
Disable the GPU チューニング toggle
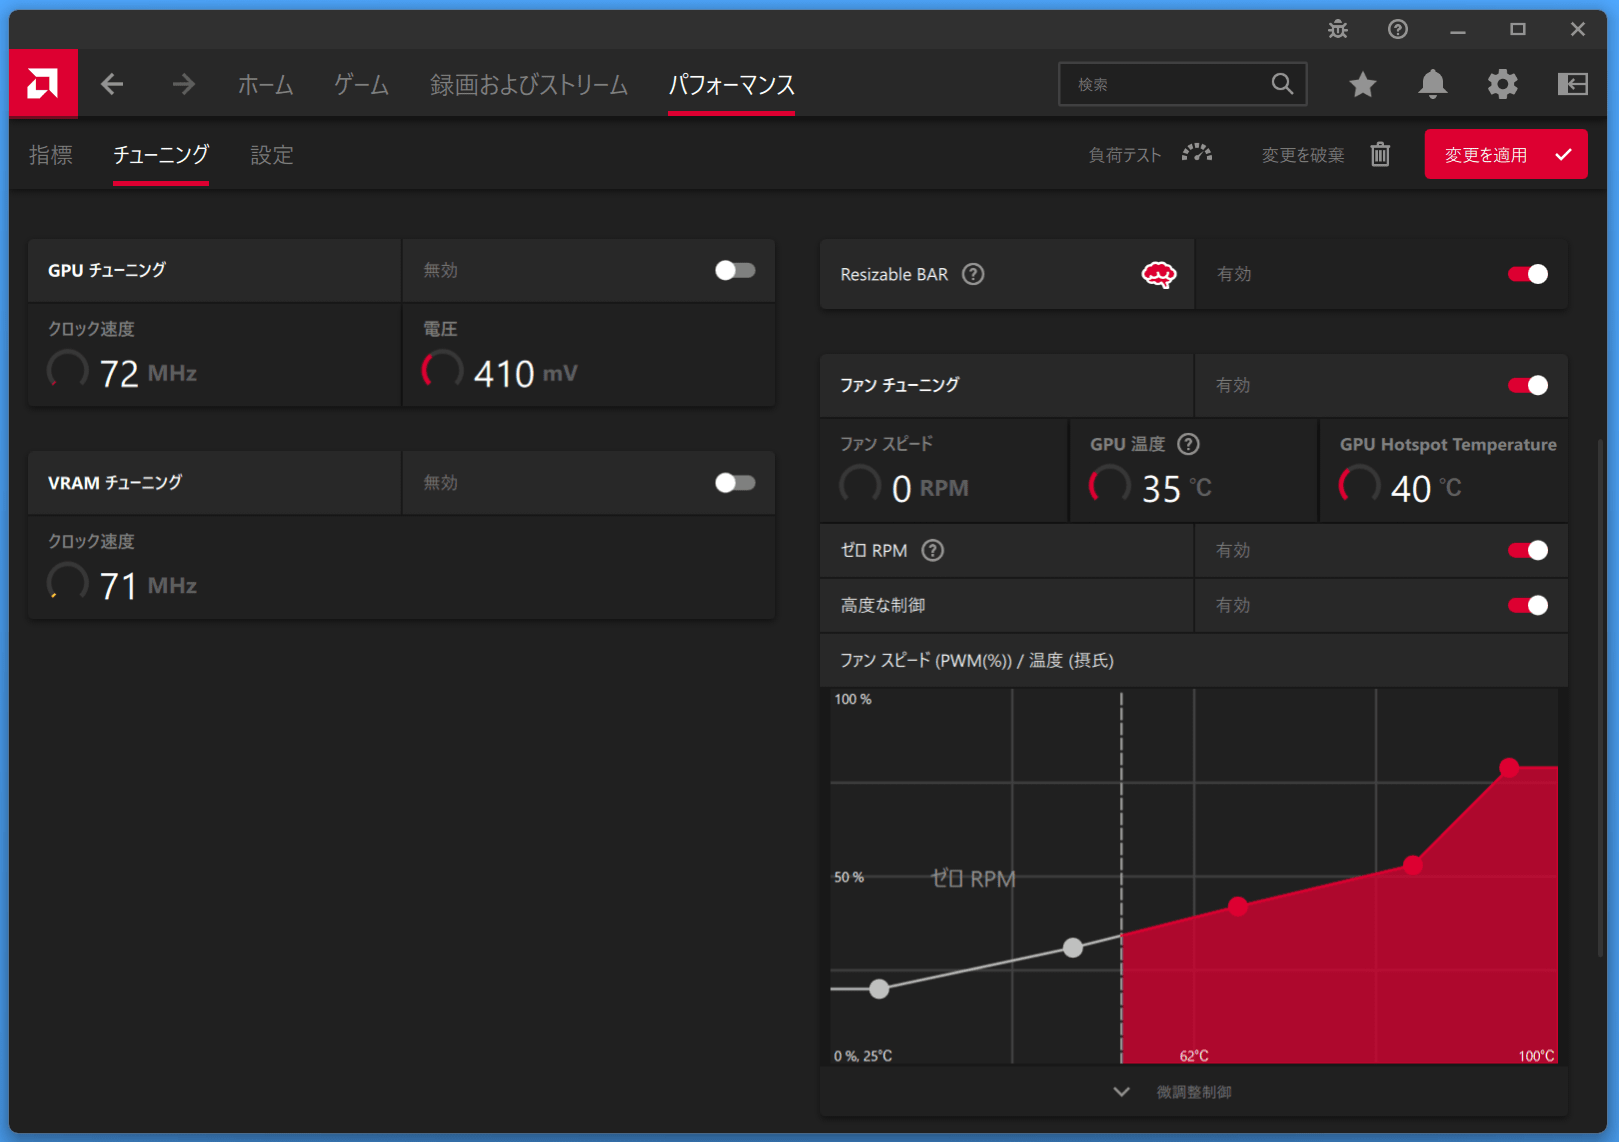pyautogui.click(x=735, y=270)
